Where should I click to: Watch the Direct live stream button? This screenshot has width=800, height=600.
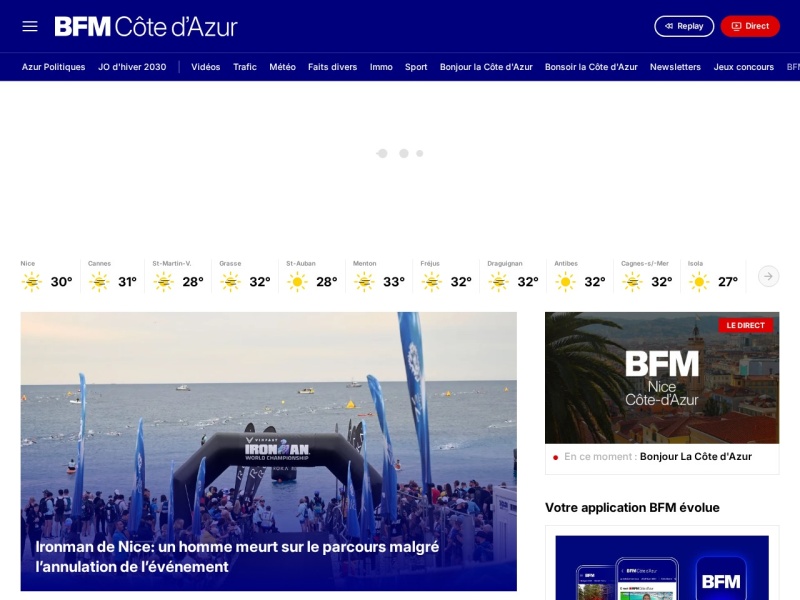(750, 26)
